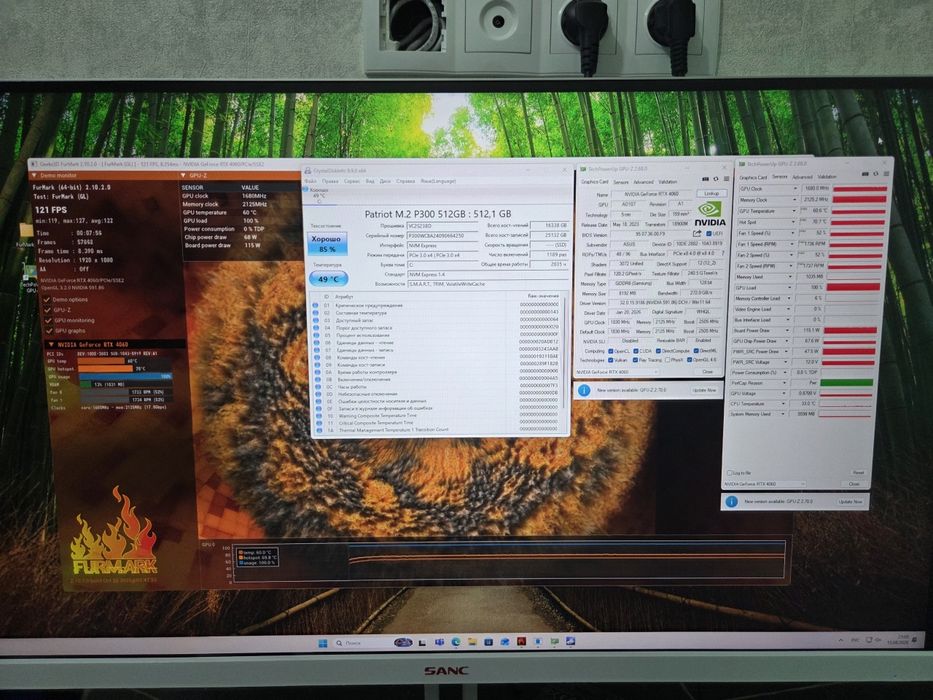Click the BIOS export share icon in GPU-Z
Screen dimensions: 933x700
(697, 233)
